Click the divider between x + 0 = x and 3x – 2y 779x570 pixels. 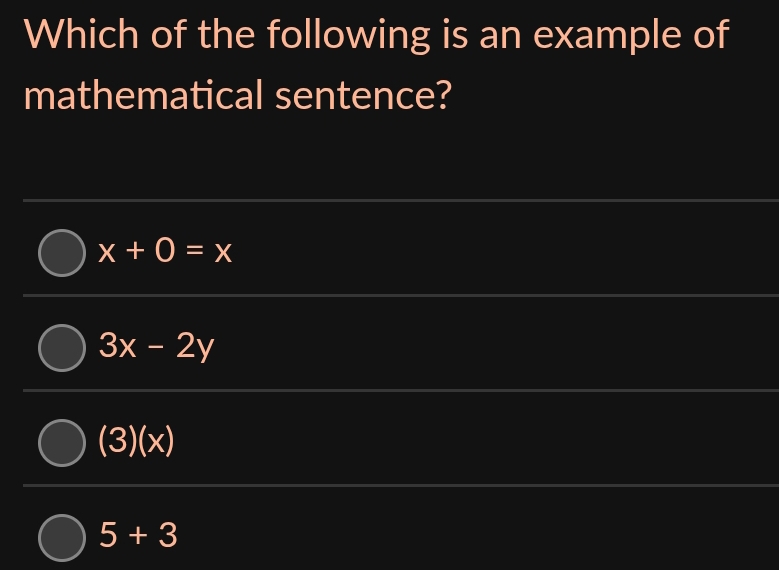[x=401, y=296]
